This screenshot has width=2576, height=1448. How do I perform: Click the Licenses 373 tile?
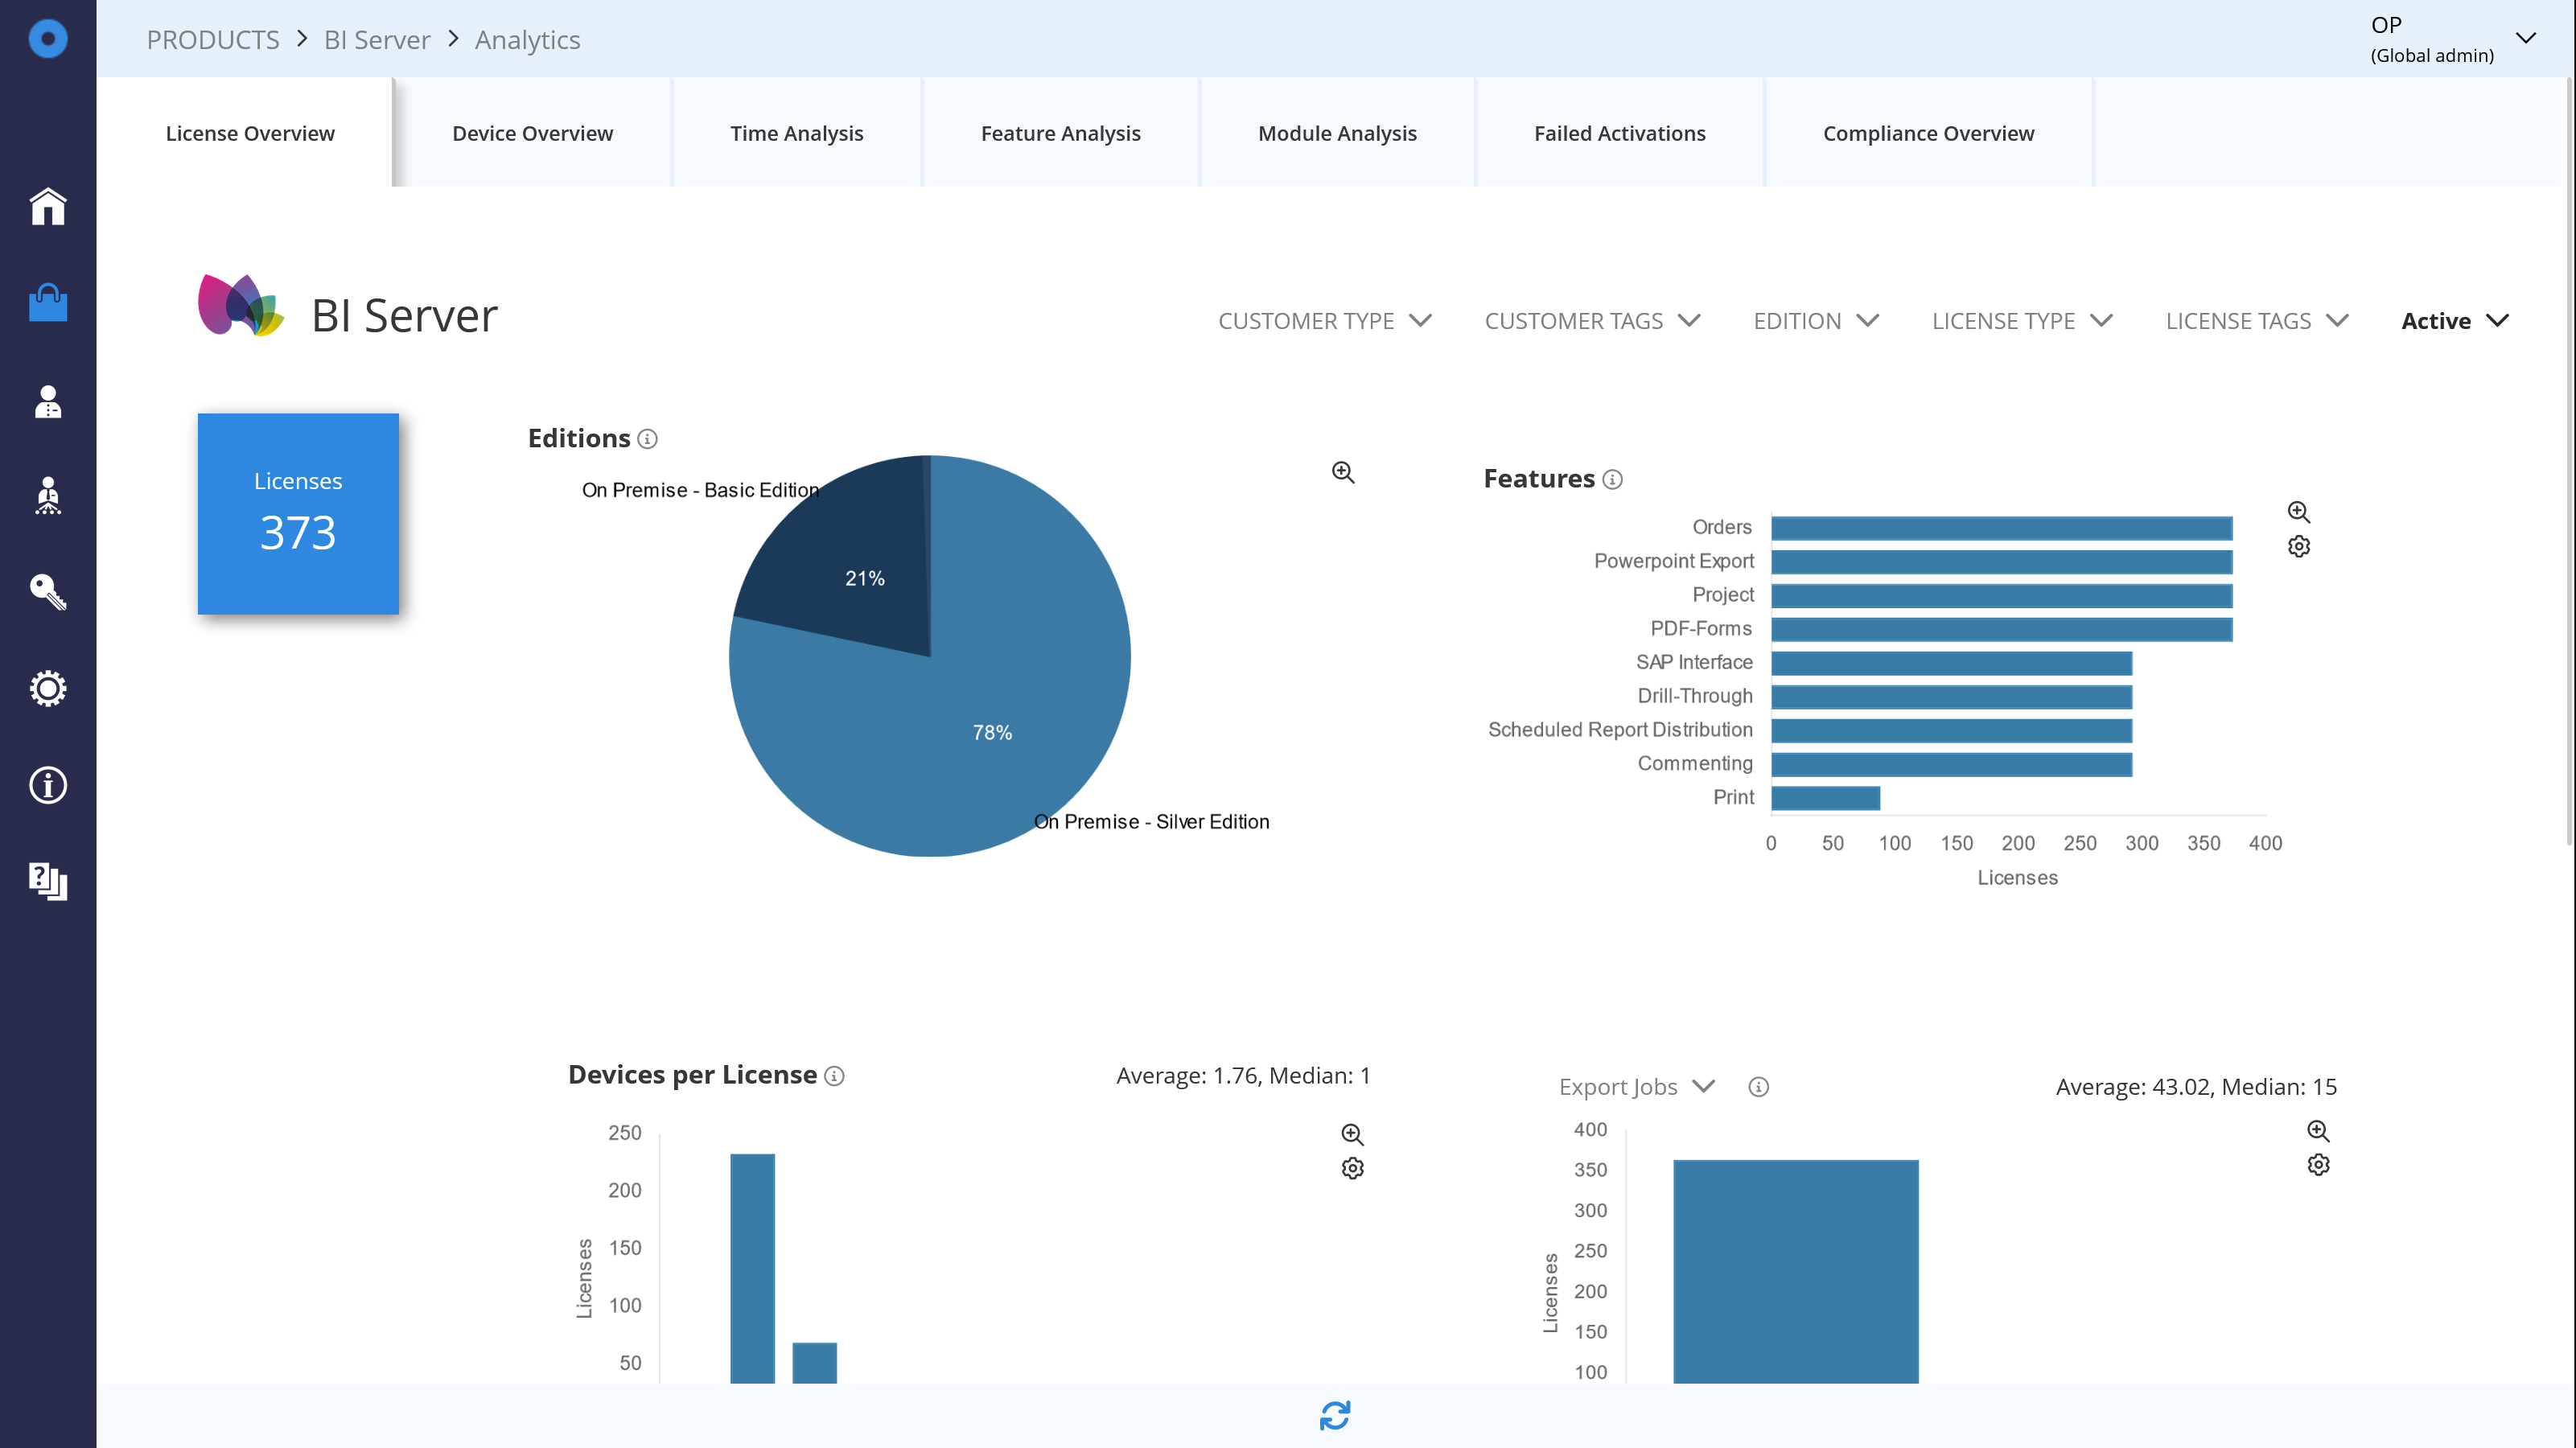298,514
